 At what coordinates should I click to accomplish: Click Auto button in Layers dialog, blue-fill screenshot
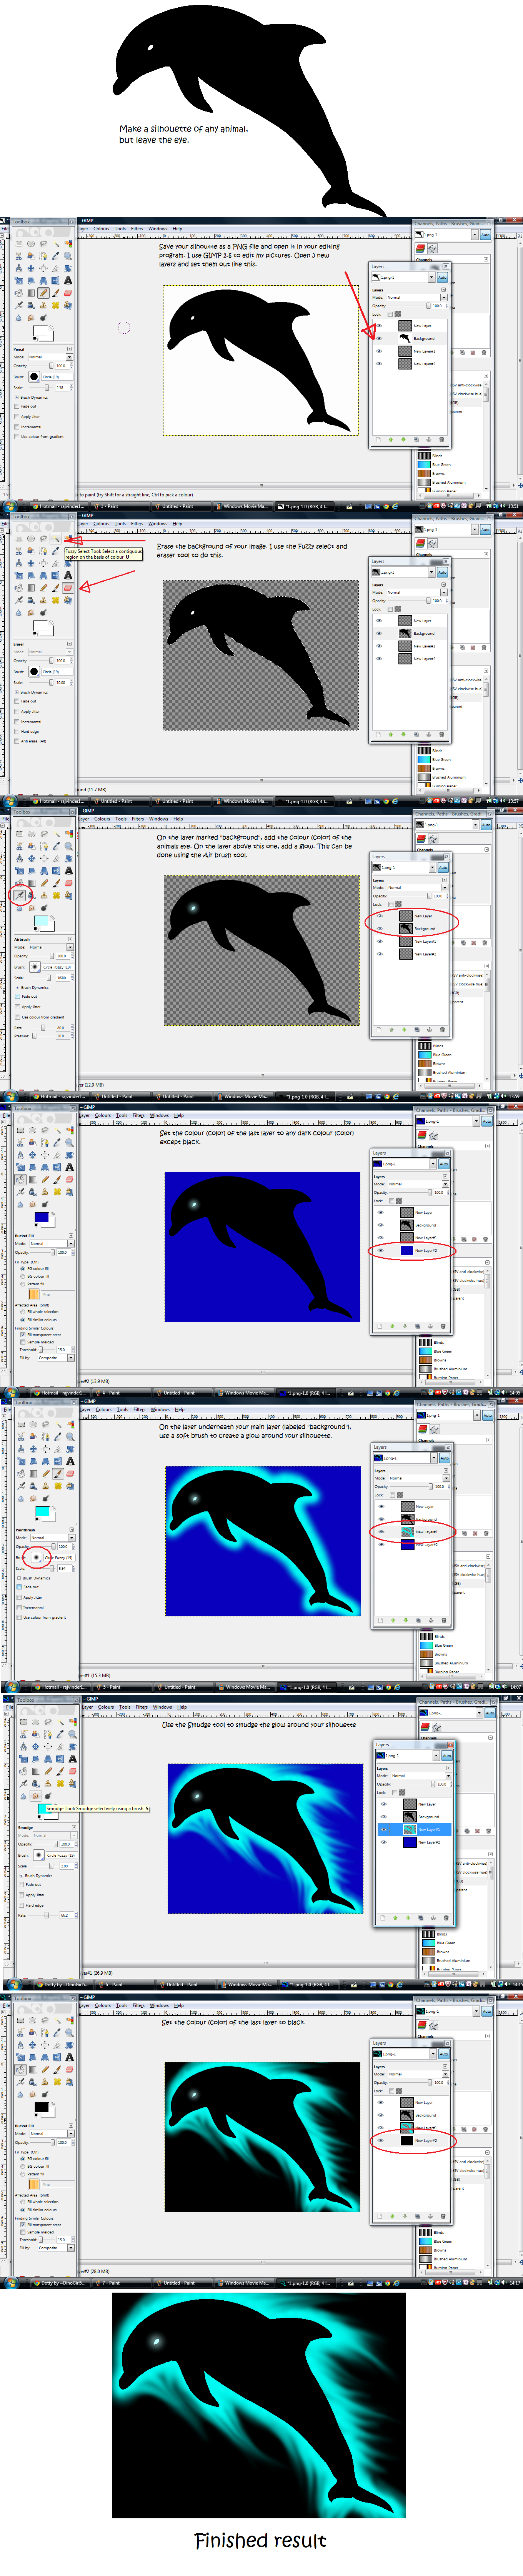pyautogui.click(x=444, y=1164)
